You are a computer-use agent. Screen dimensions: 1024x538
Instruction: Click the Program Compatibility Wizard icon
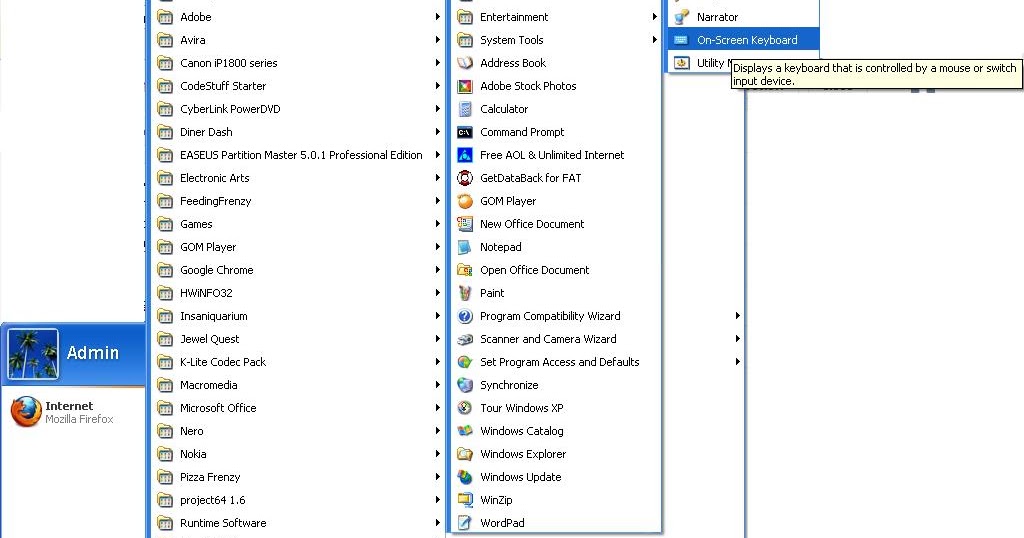pos(464,316)
